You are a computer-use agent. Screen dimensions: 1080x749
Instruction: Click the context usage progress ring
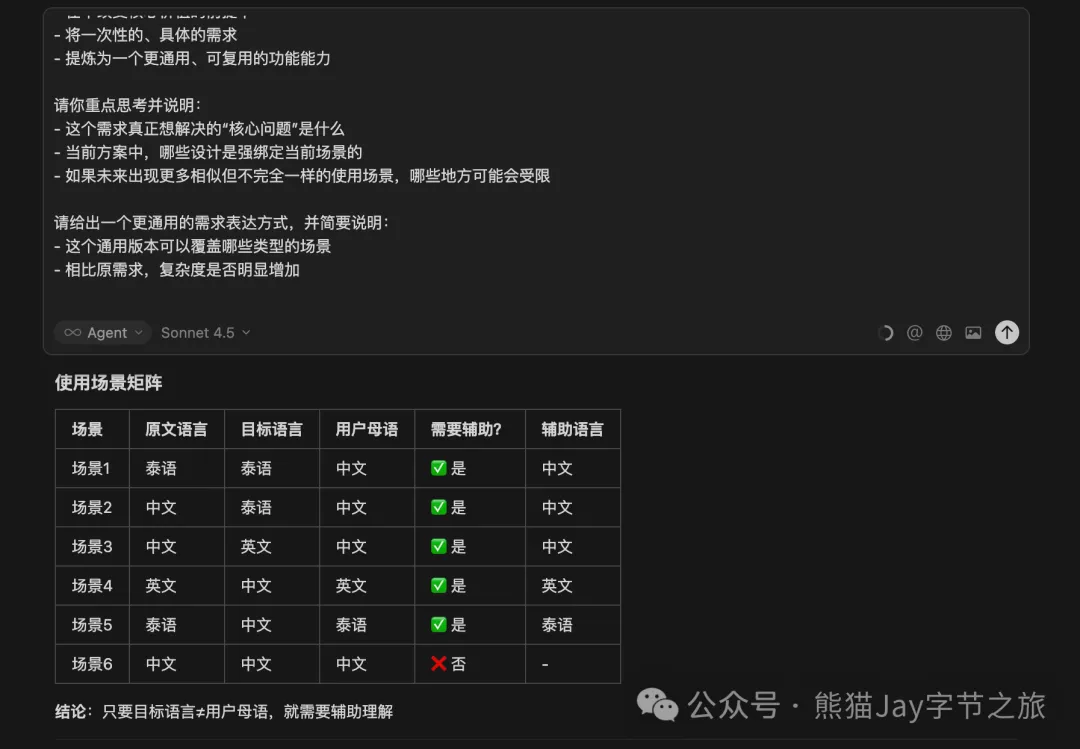pyautogui.click(x=885, y=332)
